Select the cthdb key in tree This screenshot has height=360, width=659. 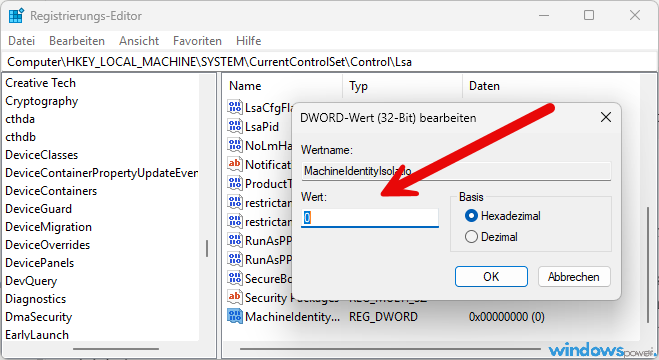click(20, 137)
